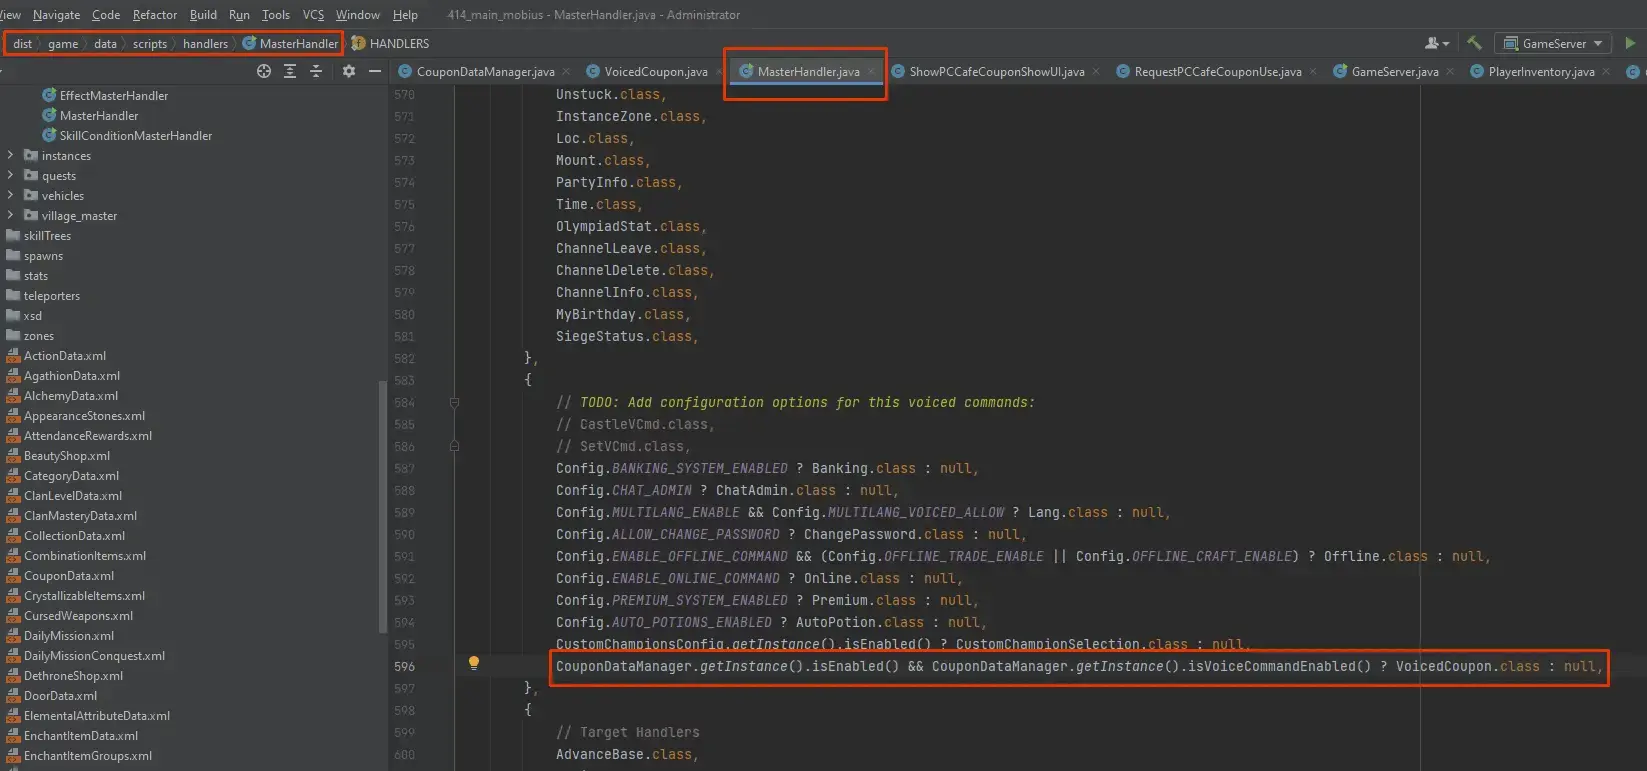The width and height of the screenshot is (1647, 771).
Task: Select EnchantItemGroups.xml file
Action: [x=87, y=755]
